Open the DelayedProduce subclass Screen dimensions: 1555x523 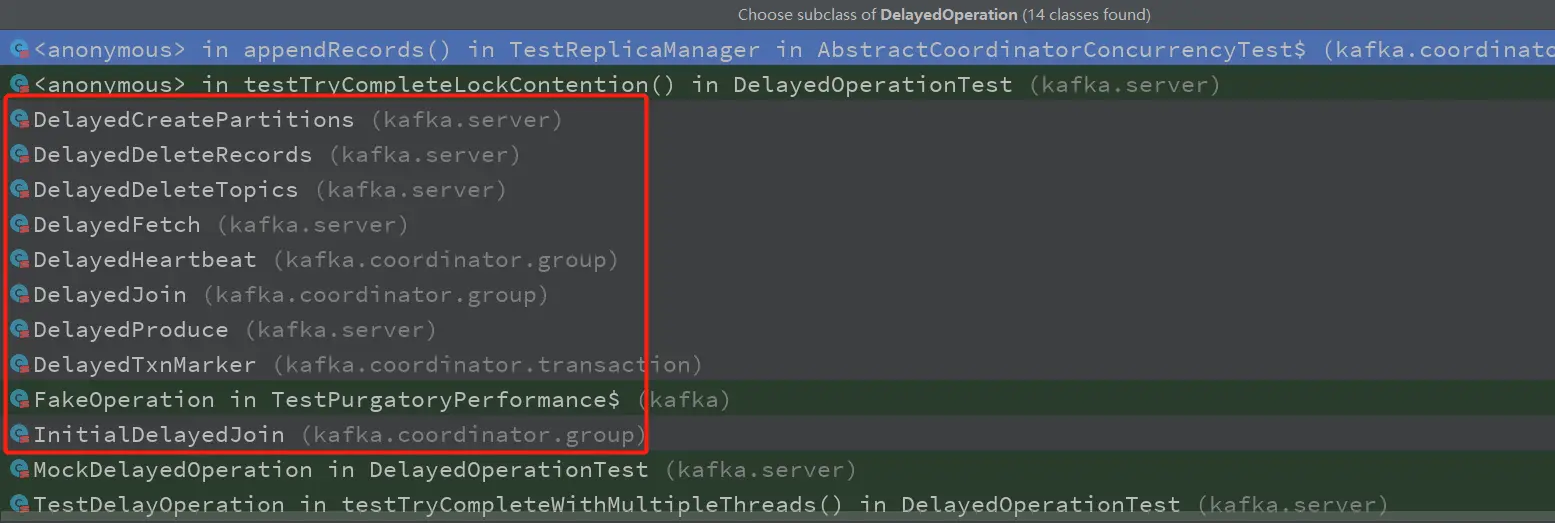point(131,330)
